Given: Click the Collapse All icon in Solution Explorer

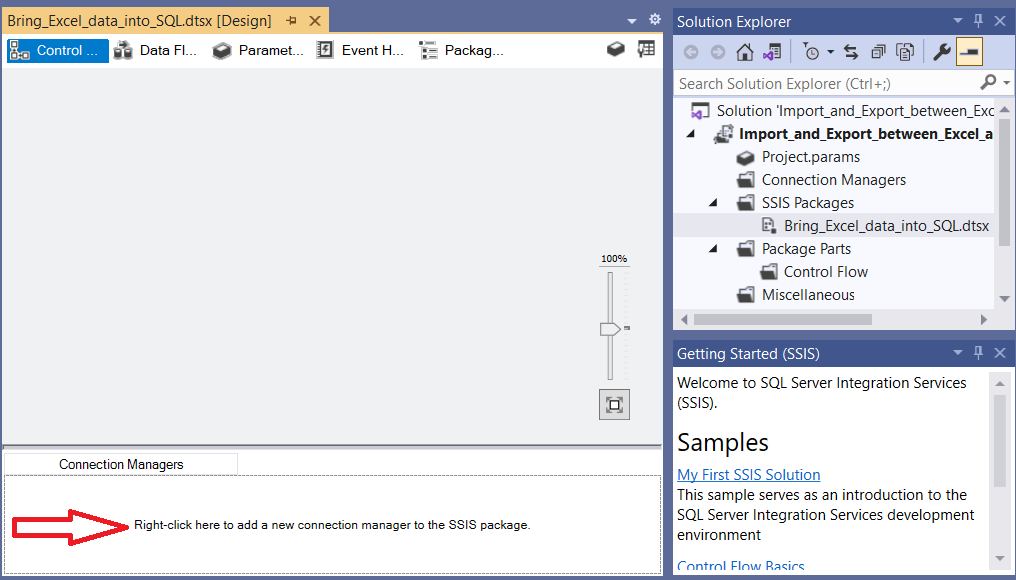Looking at the screenshot, I should click(878, 52).
